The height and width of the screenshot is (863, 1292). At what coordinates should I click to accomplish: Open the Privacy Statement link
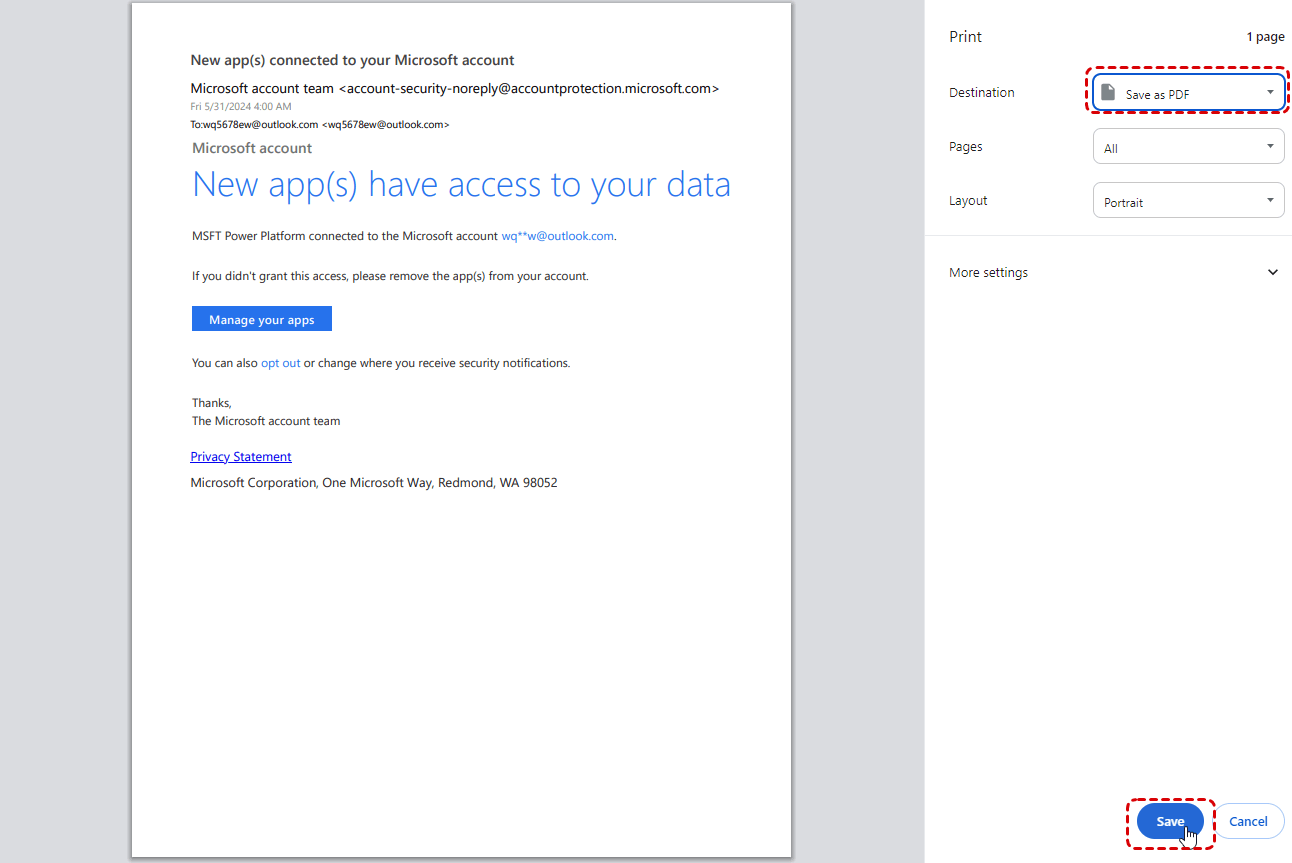click(x=241, y=457)
